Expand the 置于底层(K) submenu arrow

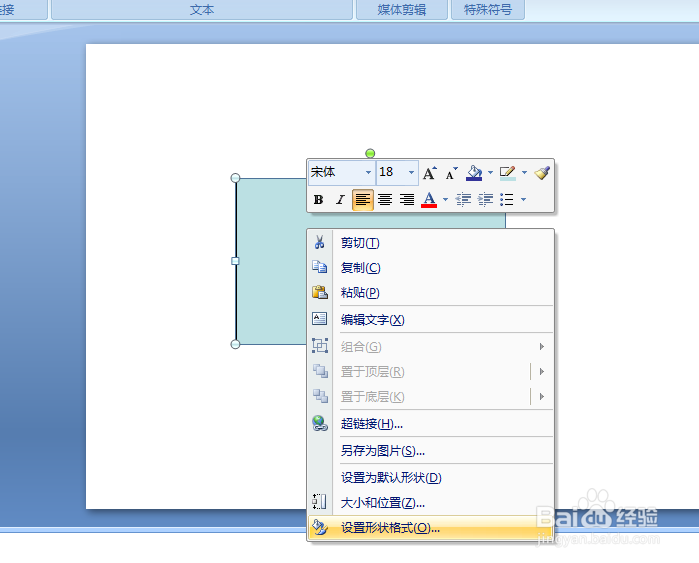click(542, 396)
